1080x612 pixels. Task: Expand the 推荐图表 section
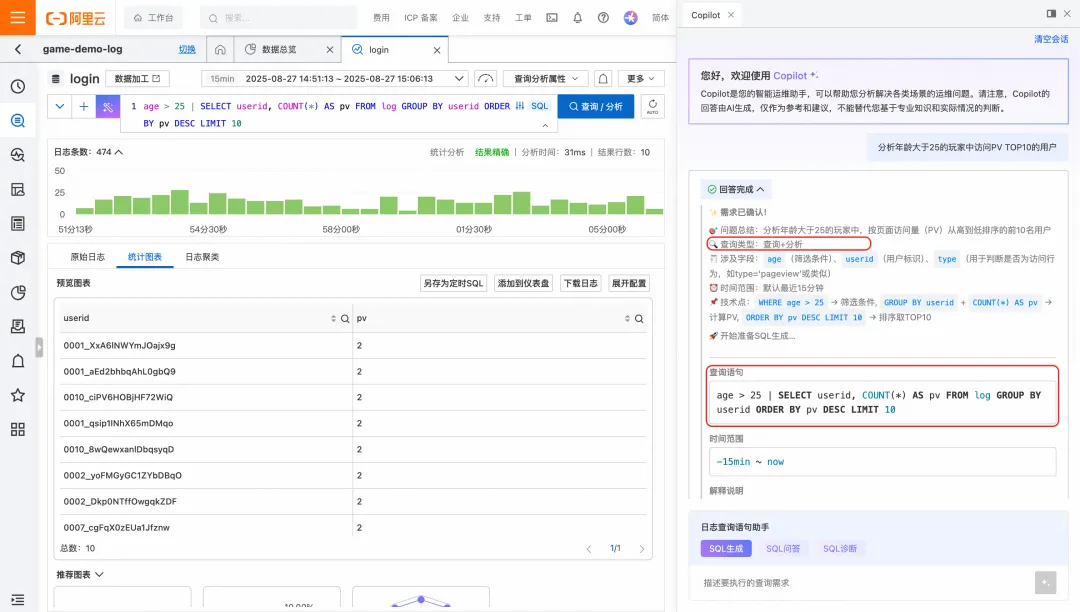coord(80,574)
